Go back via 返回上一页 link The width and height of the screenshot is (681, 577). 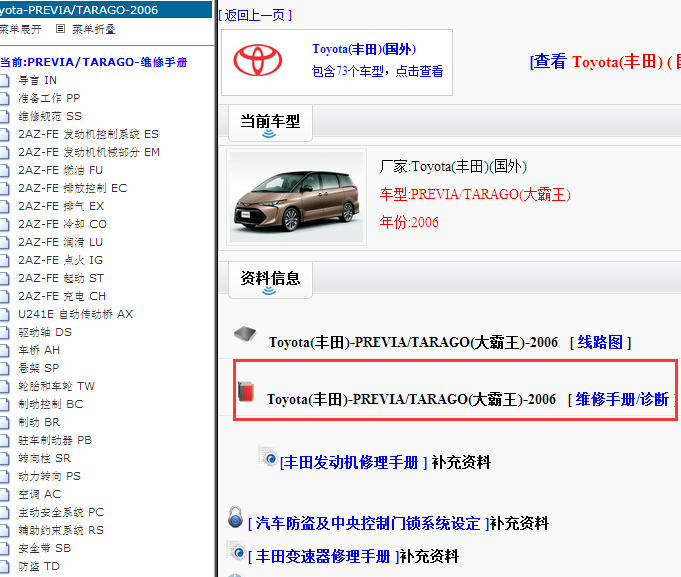(x=255, y=15)
